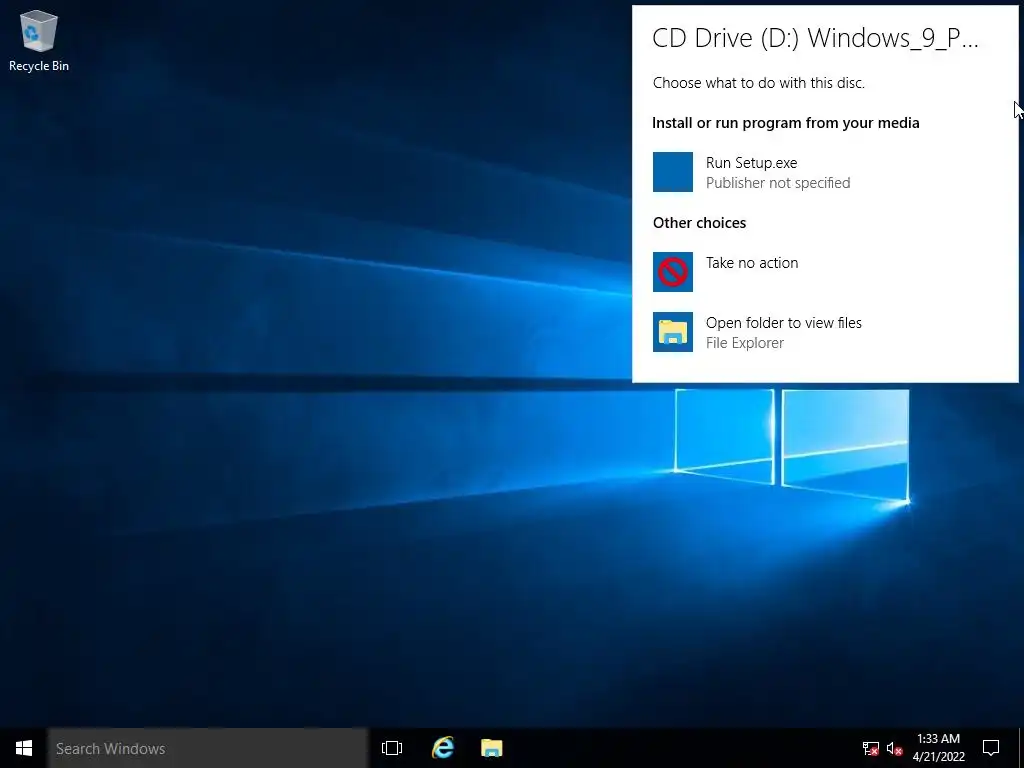Viewport: 1024px width, 768px height.
Task: Click the 4/21/2022 date in tray
Action: point(938,757)
